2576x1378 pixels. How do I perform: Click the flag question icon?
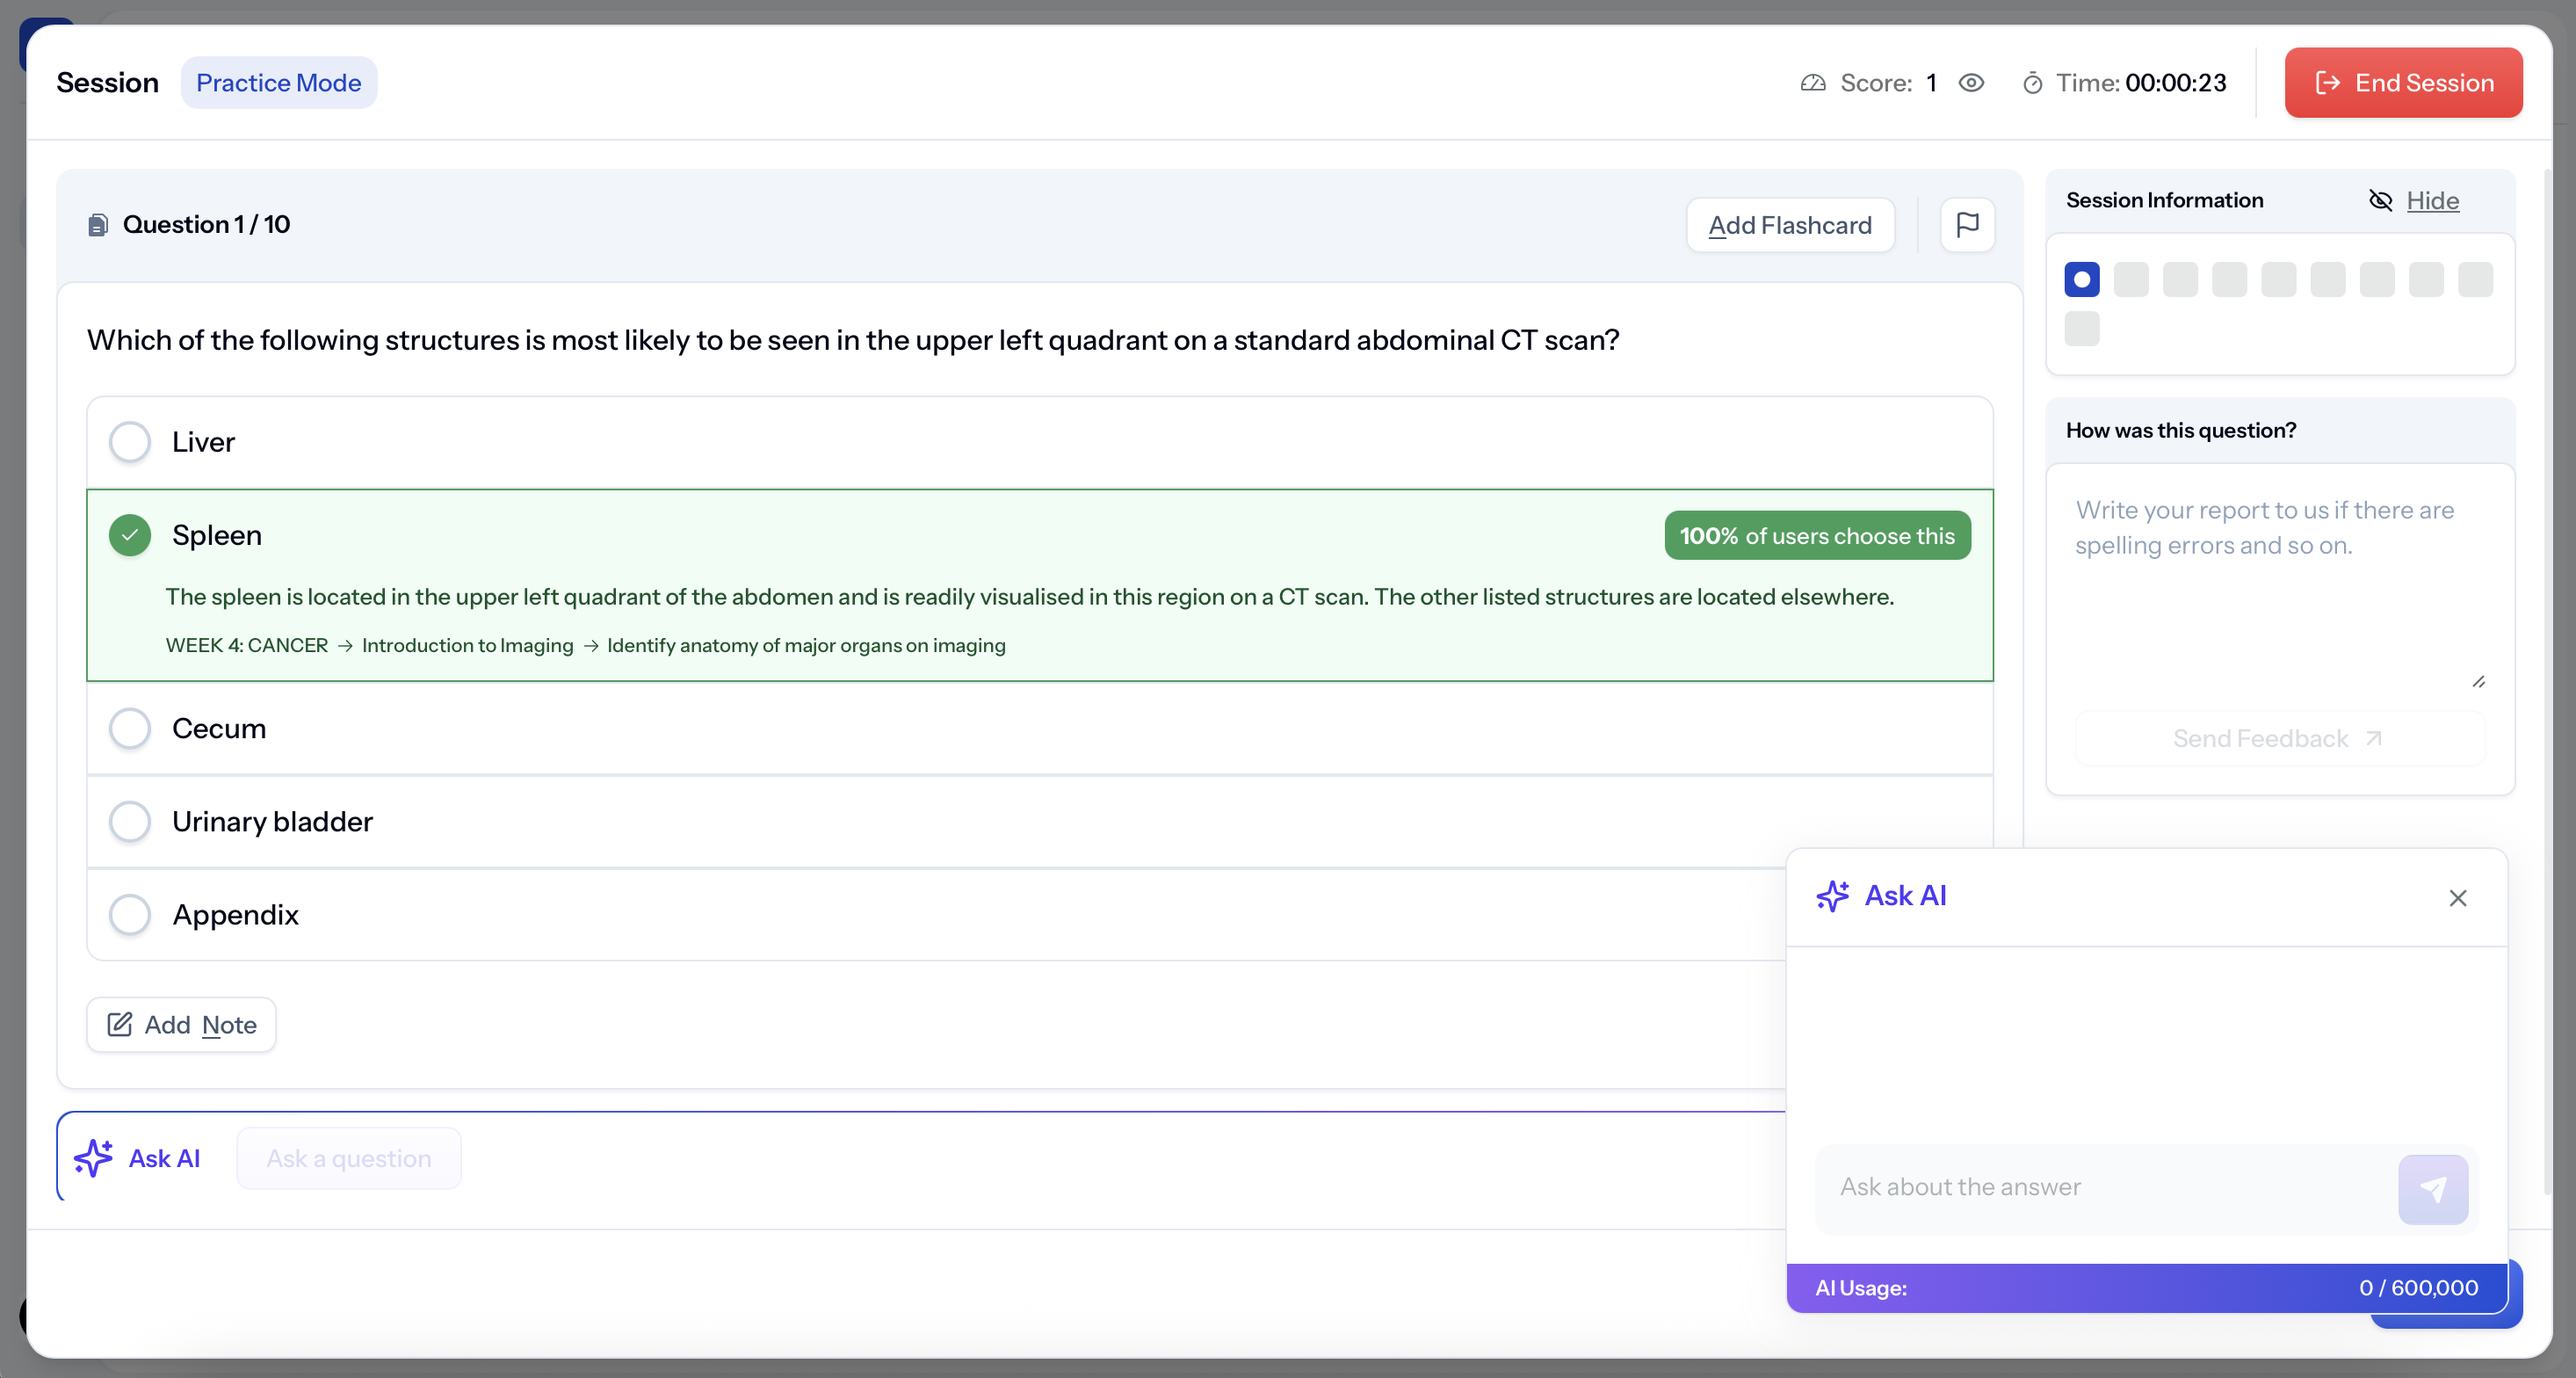(x=1966, y=225)
